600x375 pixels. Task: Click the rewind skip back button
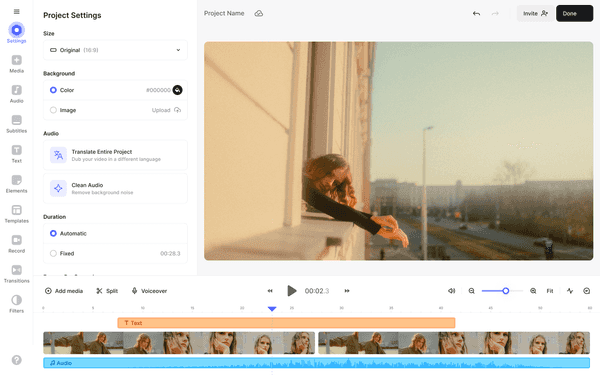[270, 291]
